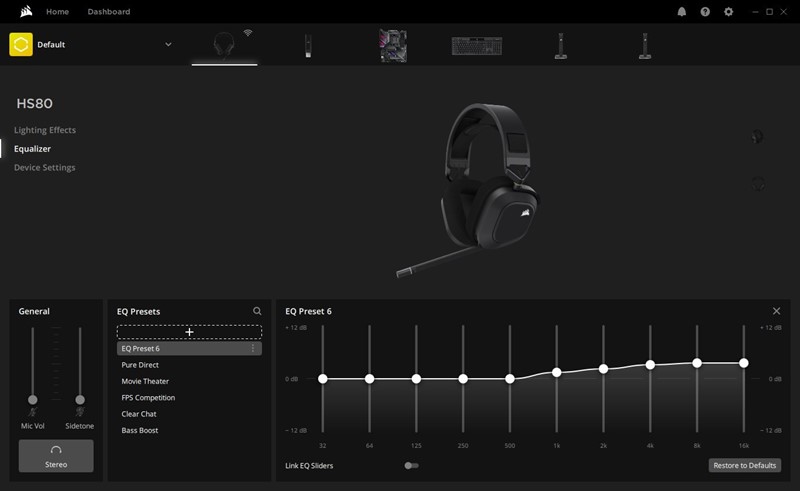Open the help question mark icon

point(705,12)
